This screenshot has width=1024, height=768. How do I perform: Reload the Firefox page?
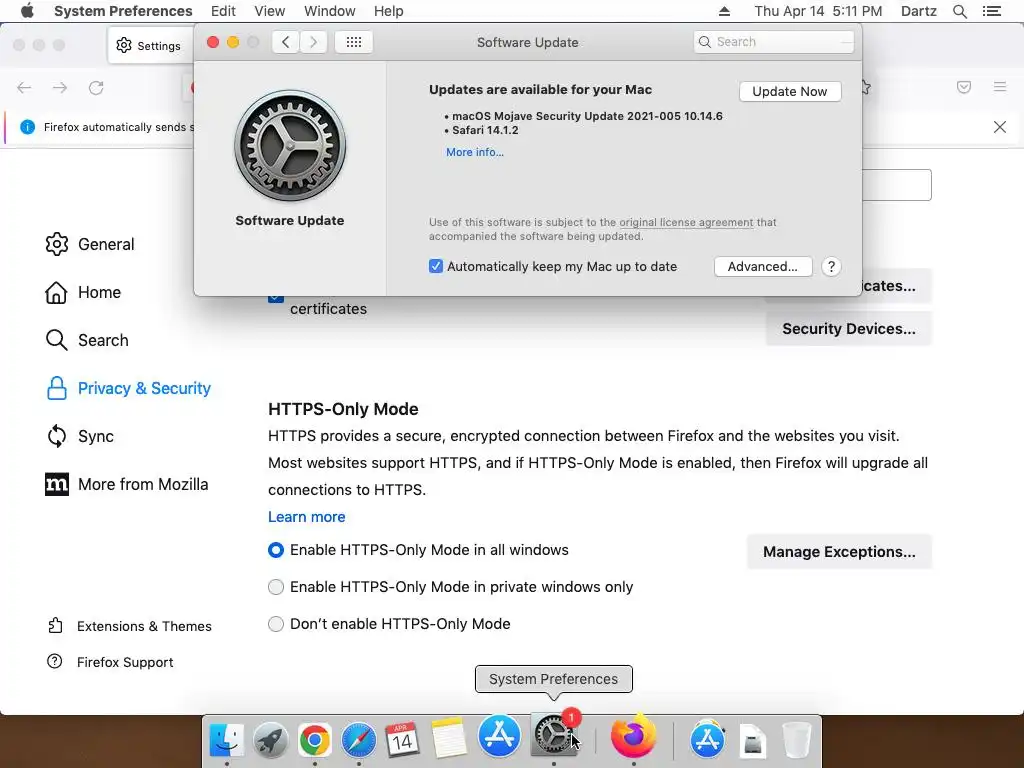(96, 88)
